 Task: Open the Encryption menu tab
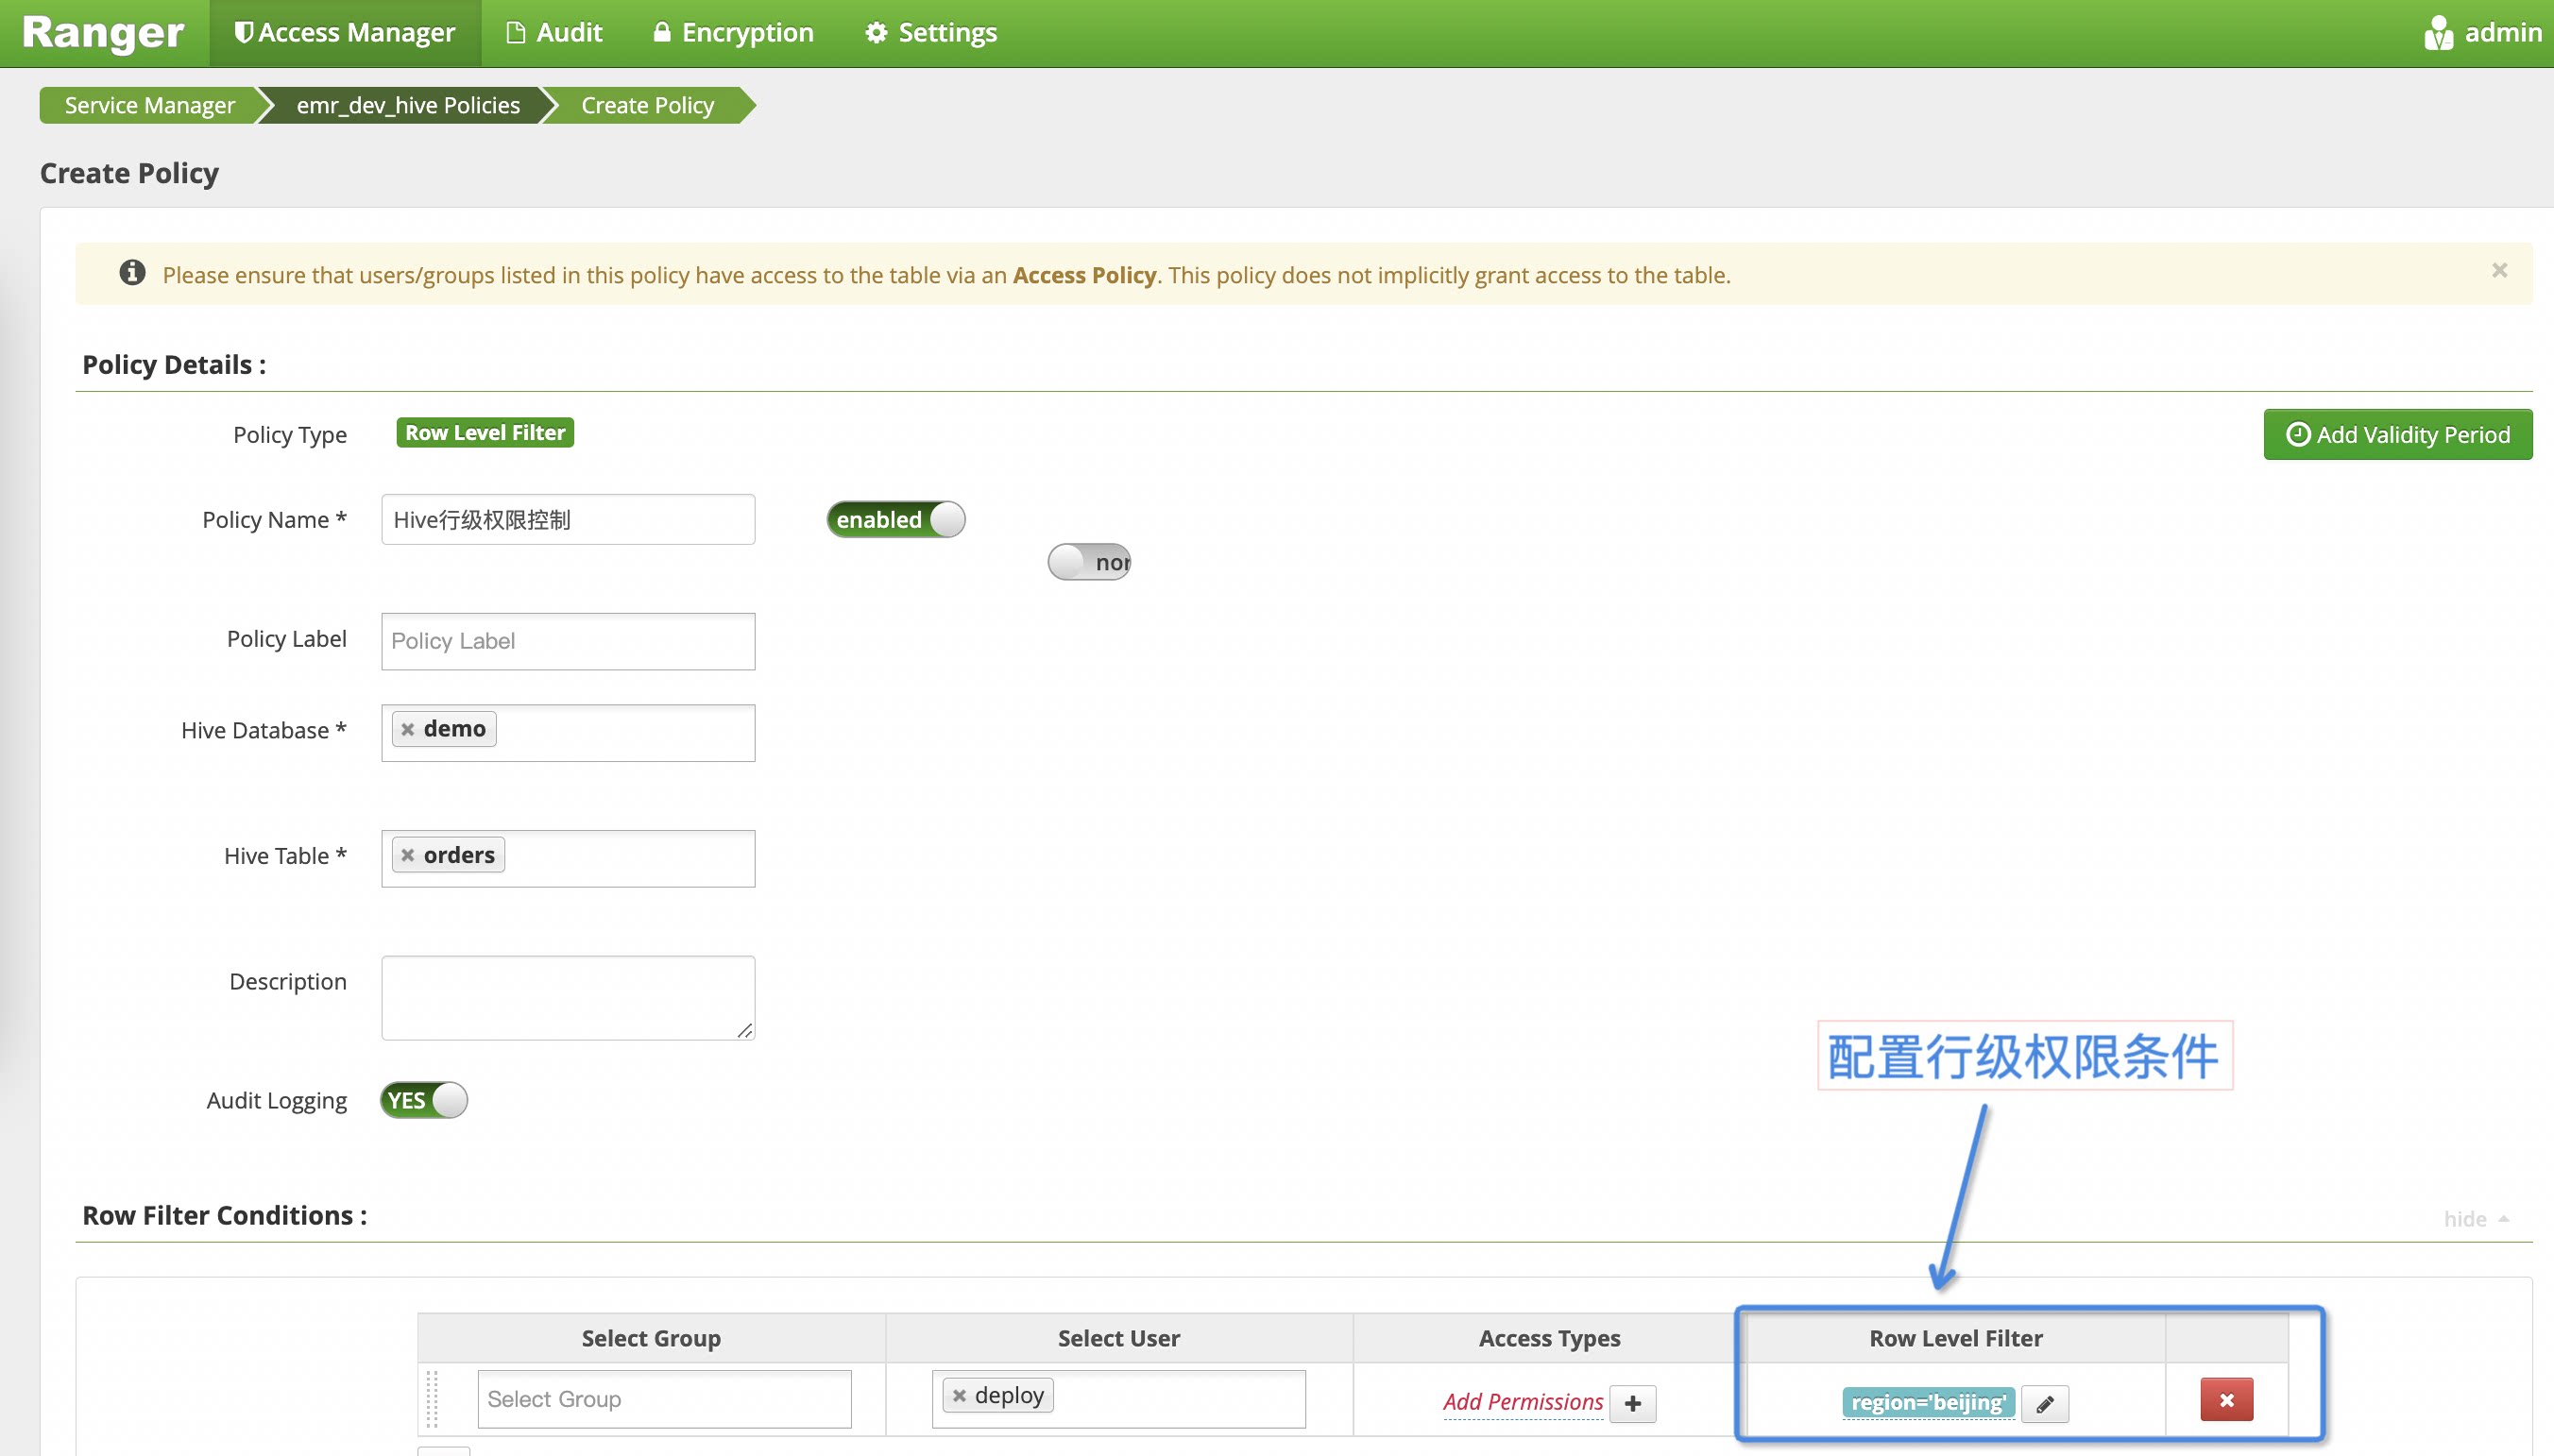733,33
